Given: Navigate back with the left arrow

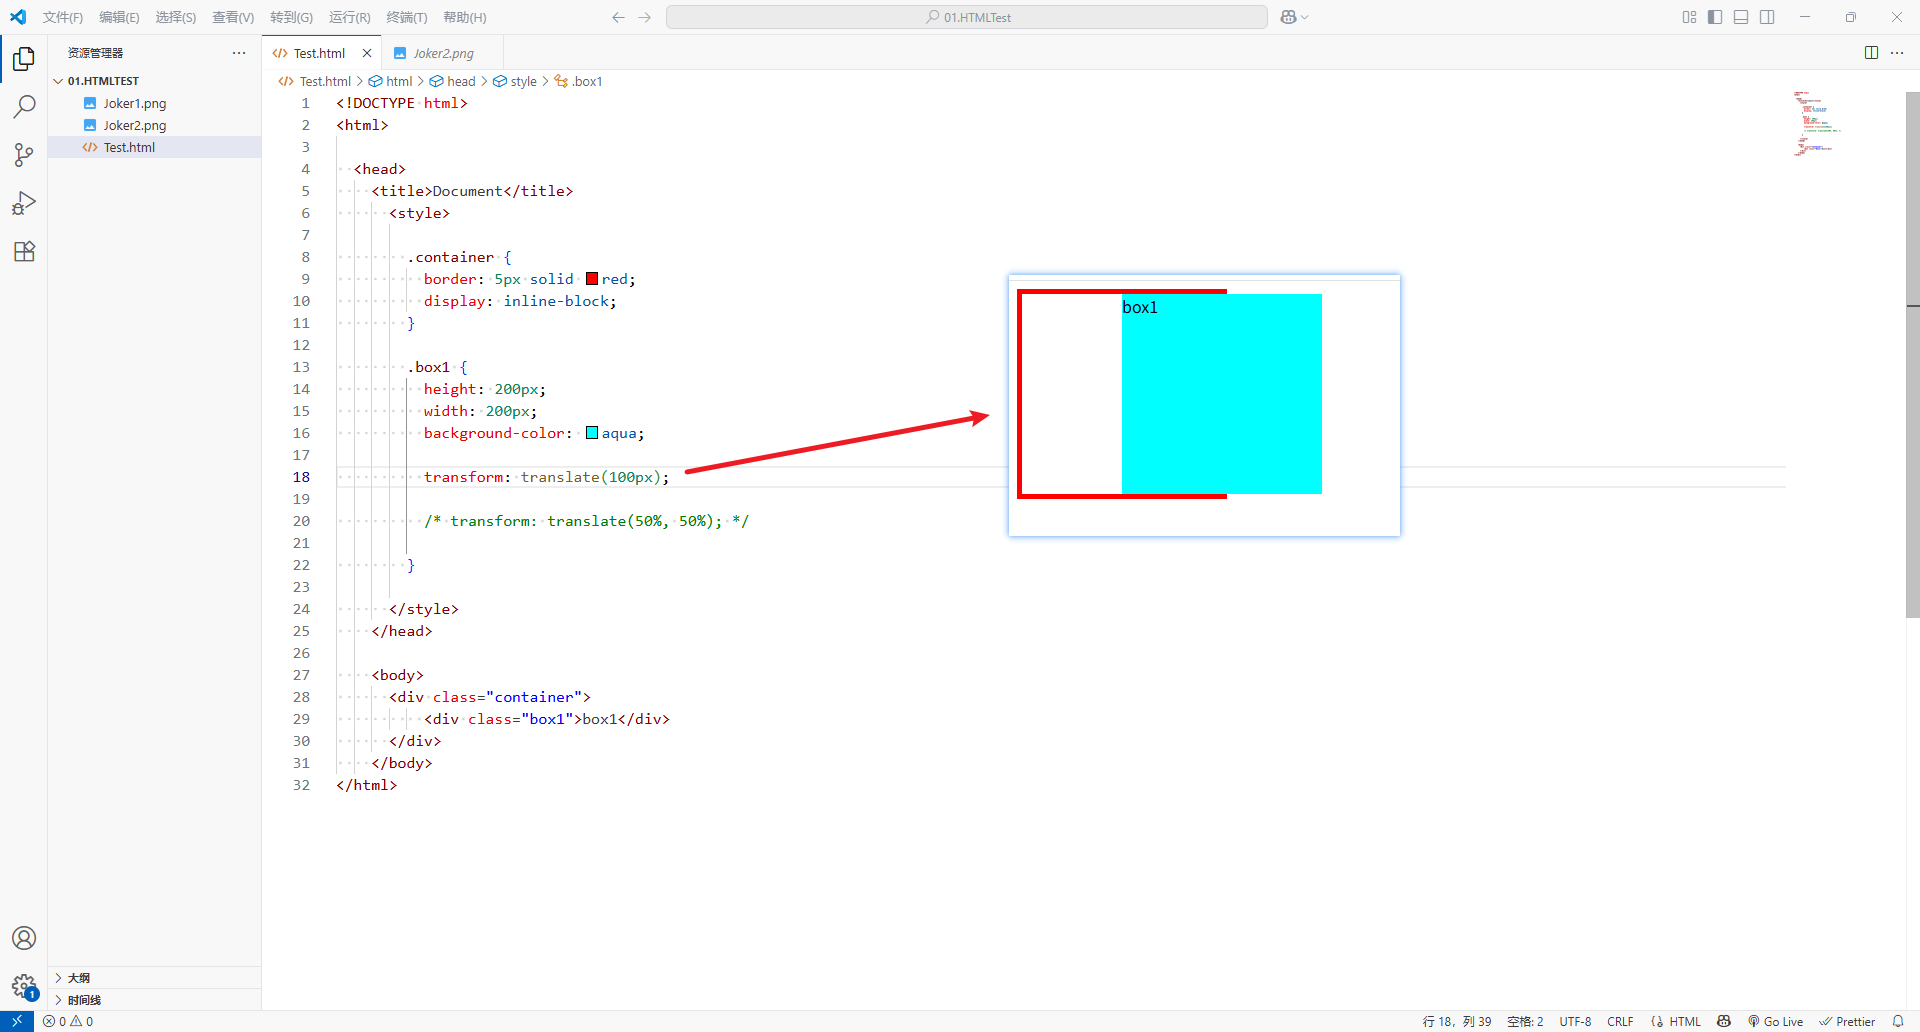Looking at the screenshot, I should [618, 17].
